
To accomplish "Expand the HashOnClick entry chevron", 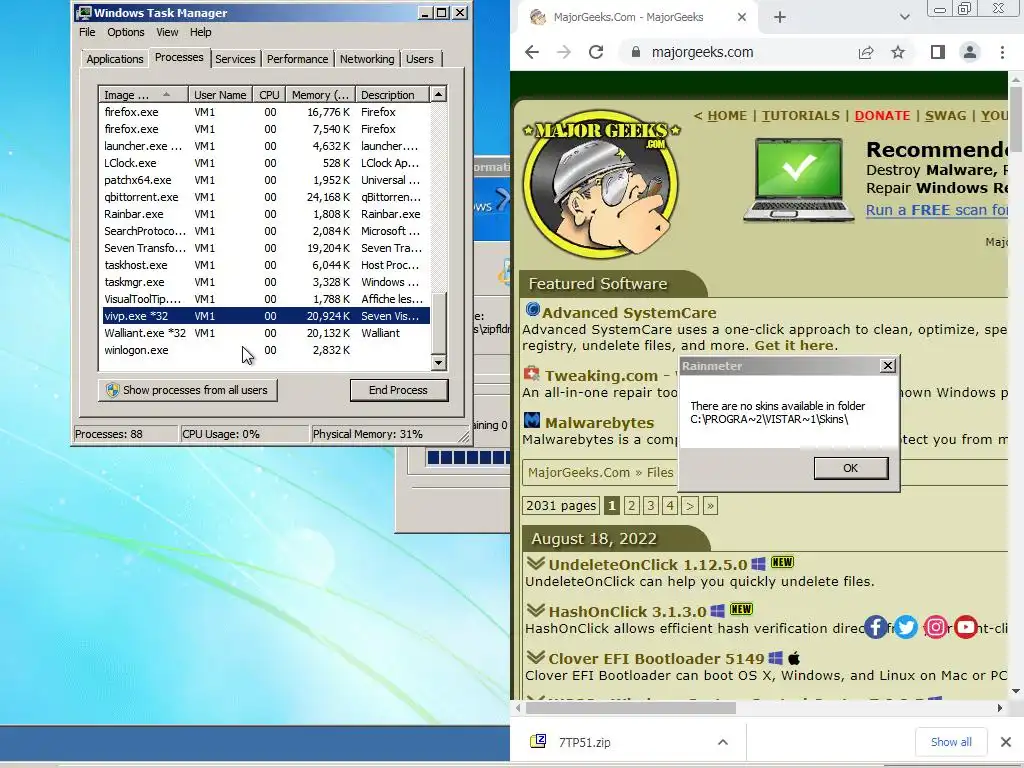I will coord(536,609).
